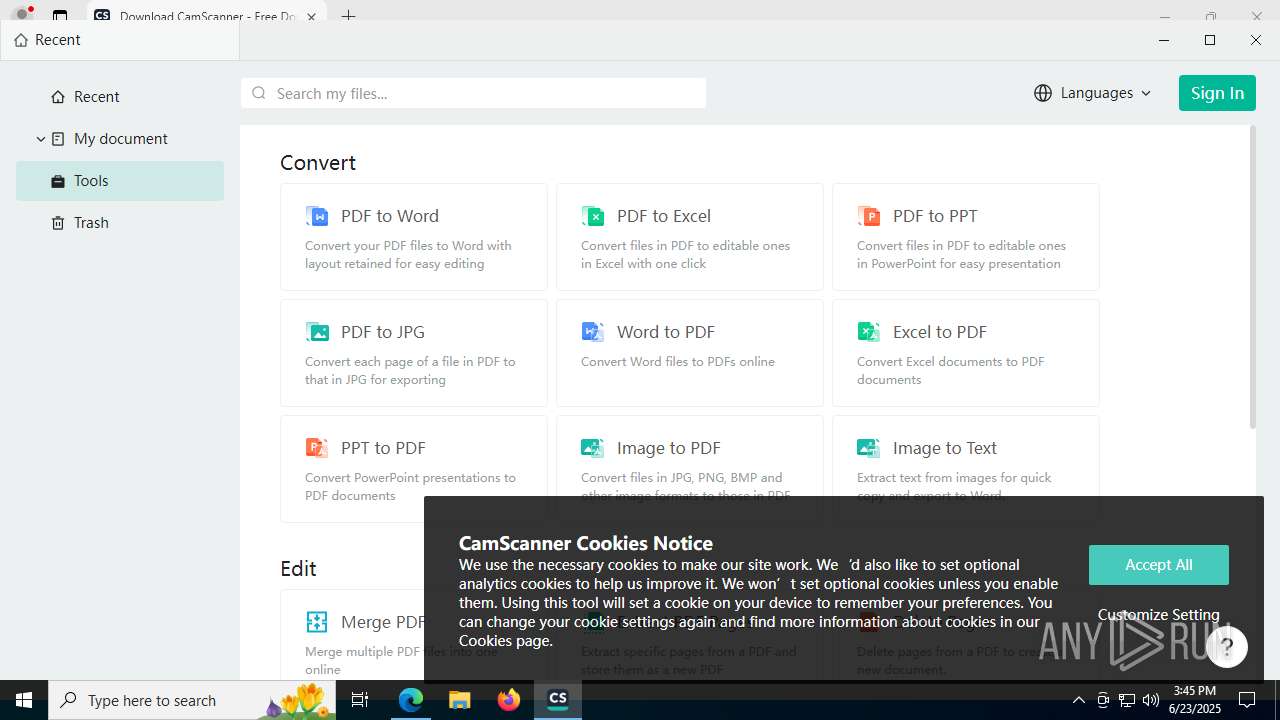Open the Excel to PDF converter icon
This screenshot has width=1280, height=720.
(869, 332)
